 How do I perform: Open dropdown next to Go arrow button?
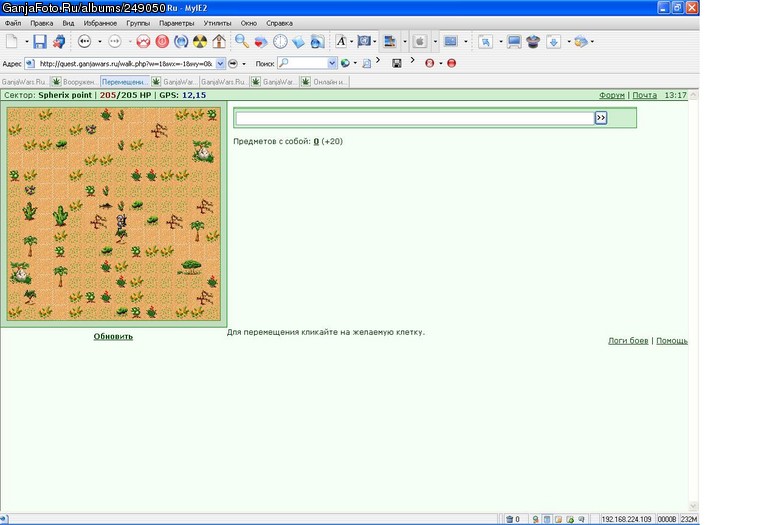tap(244, 64)
